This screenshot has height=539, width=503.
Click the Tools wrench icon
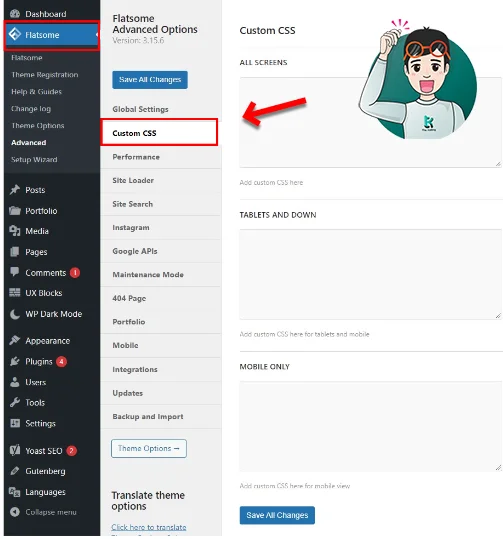[x=15, y=403]
